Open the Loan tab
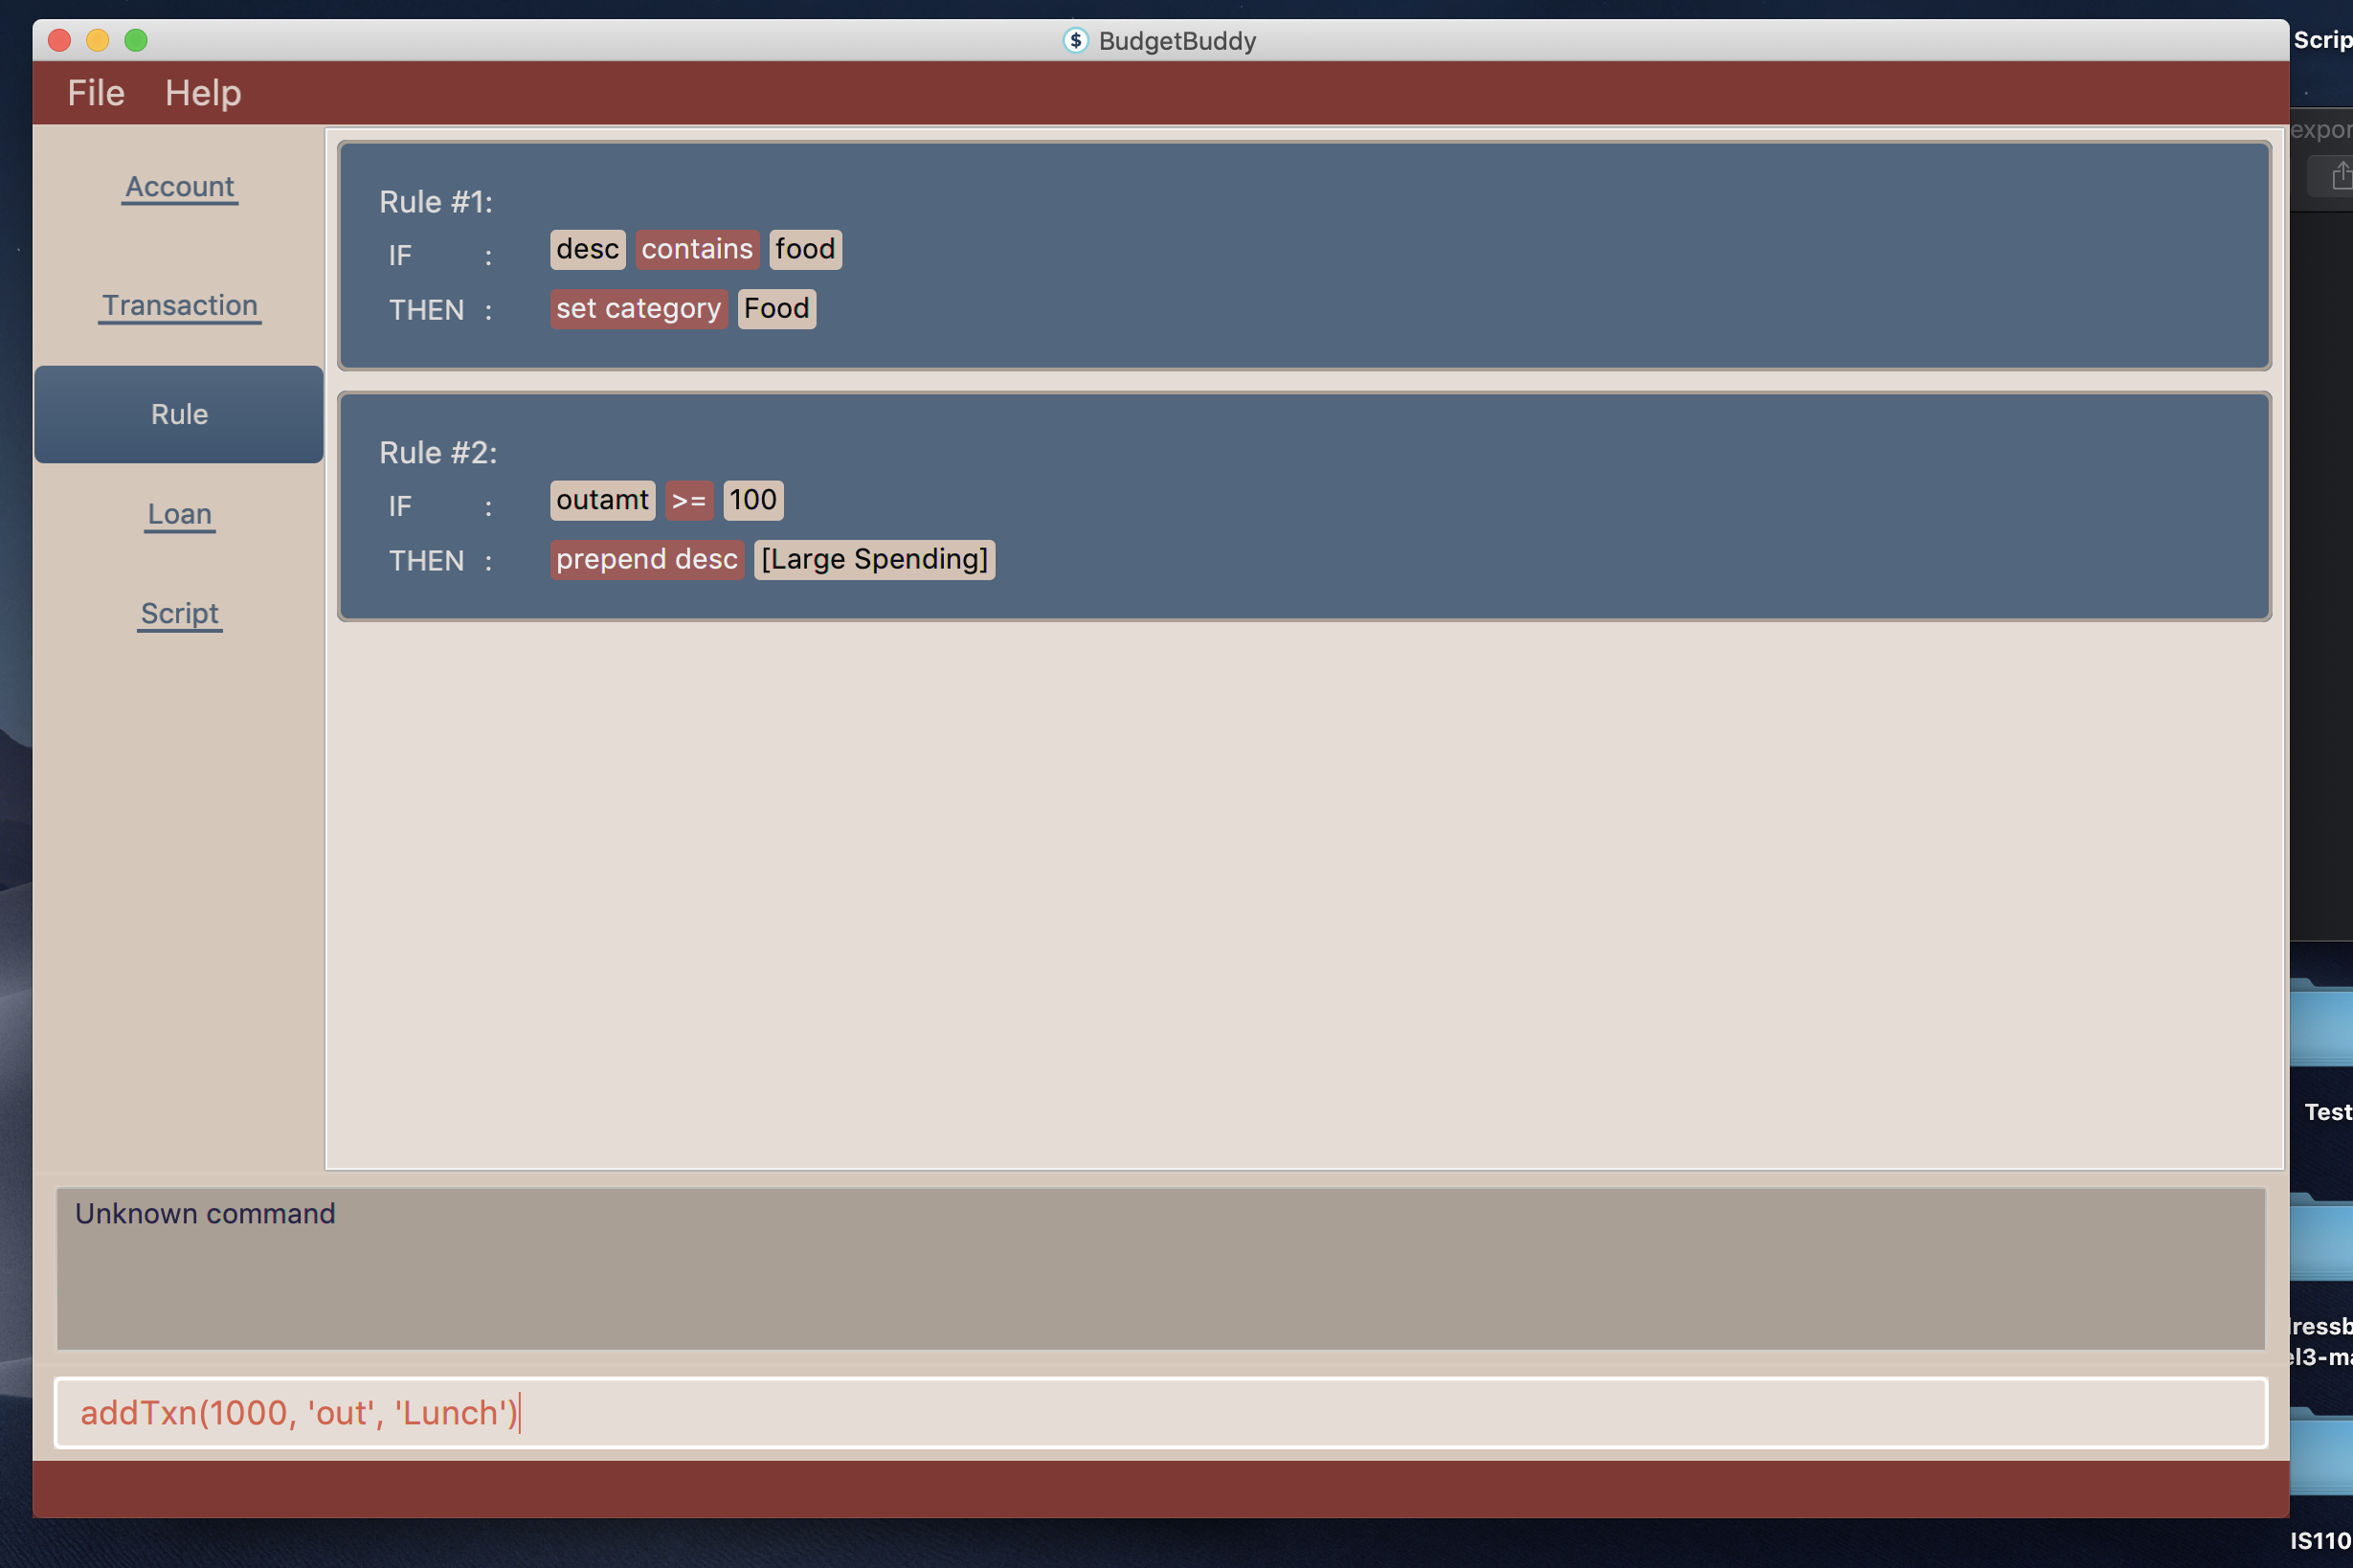Screen dimensions: 2353x1568 [x=179, y=514]
